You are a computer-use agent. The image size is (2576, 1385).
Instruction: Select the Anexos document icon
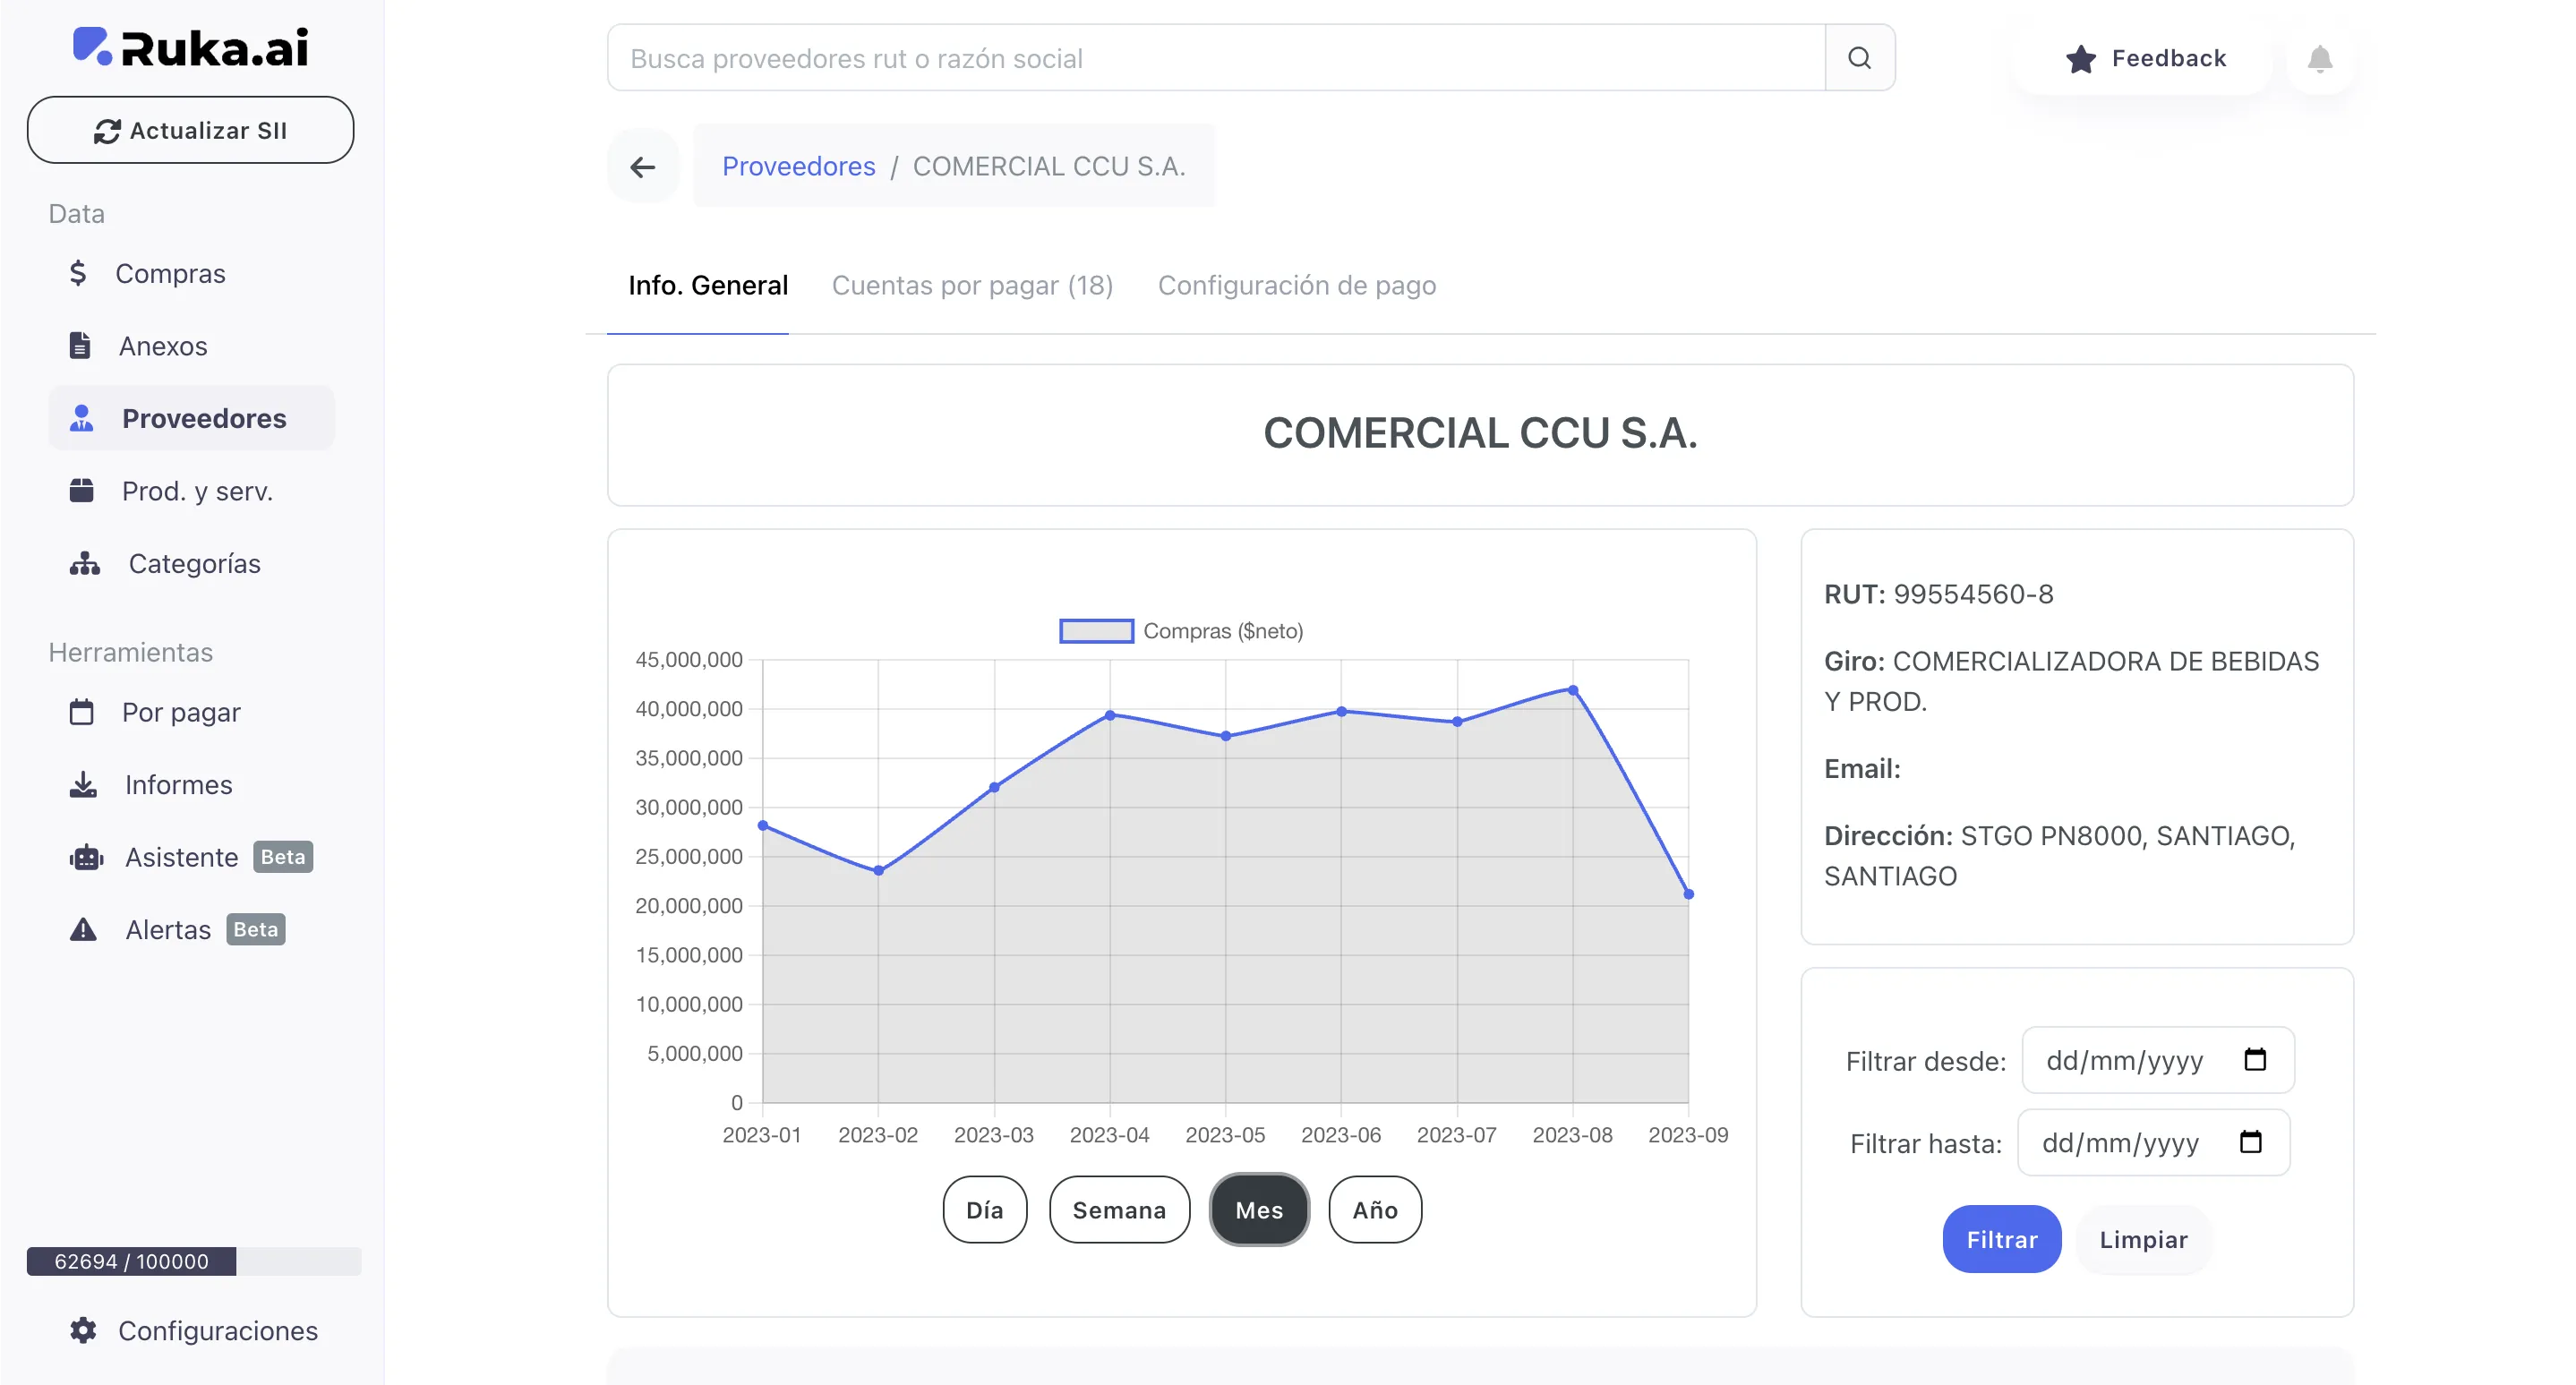tap(80, 345)
